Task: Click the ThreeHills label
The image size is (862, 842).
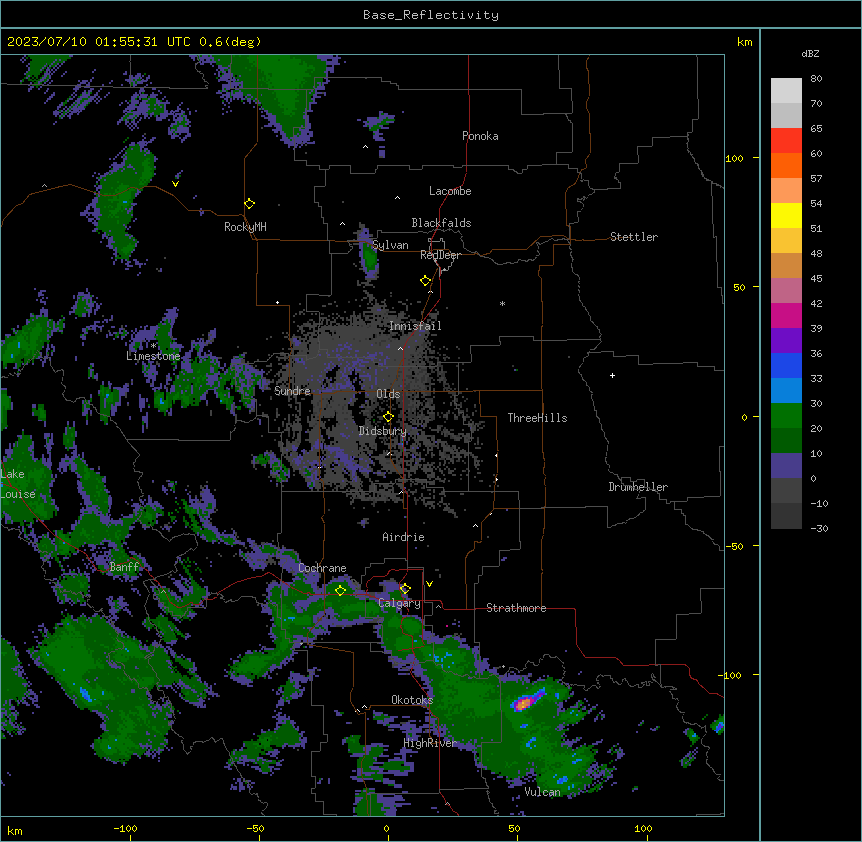Action: (x=537, y=418)
